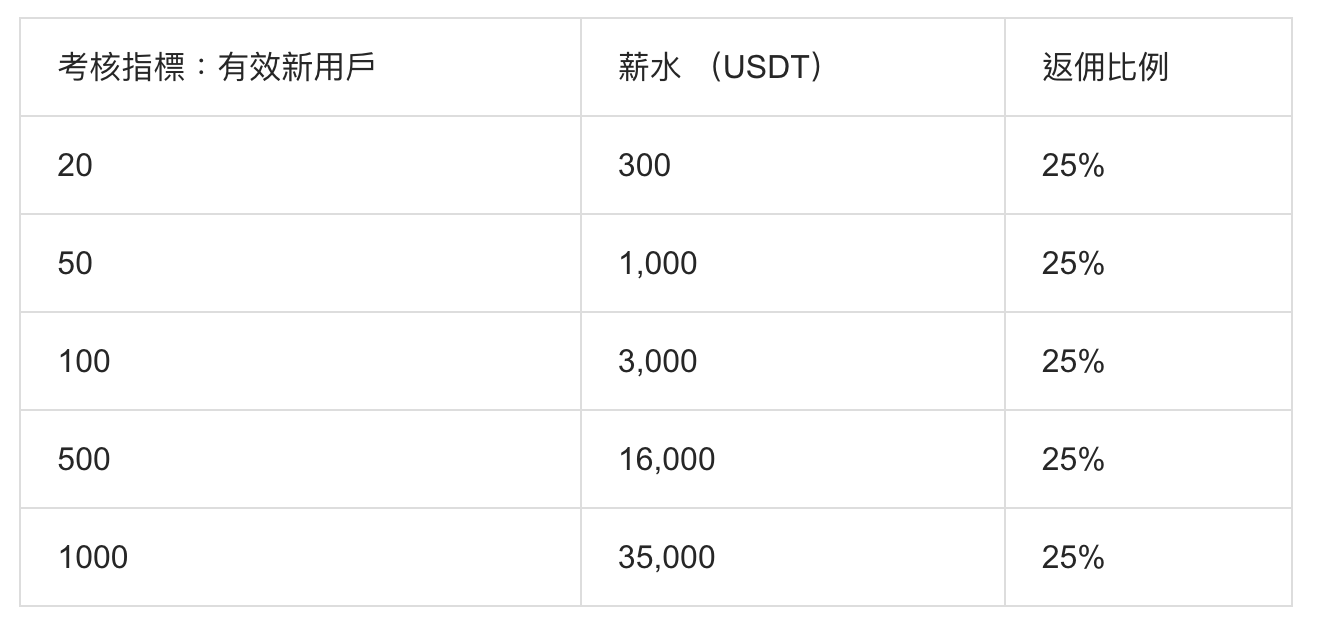The image size is (1324, 620).
Task: Select the 25% cell in the bottom row
Action: point(1148,557)
